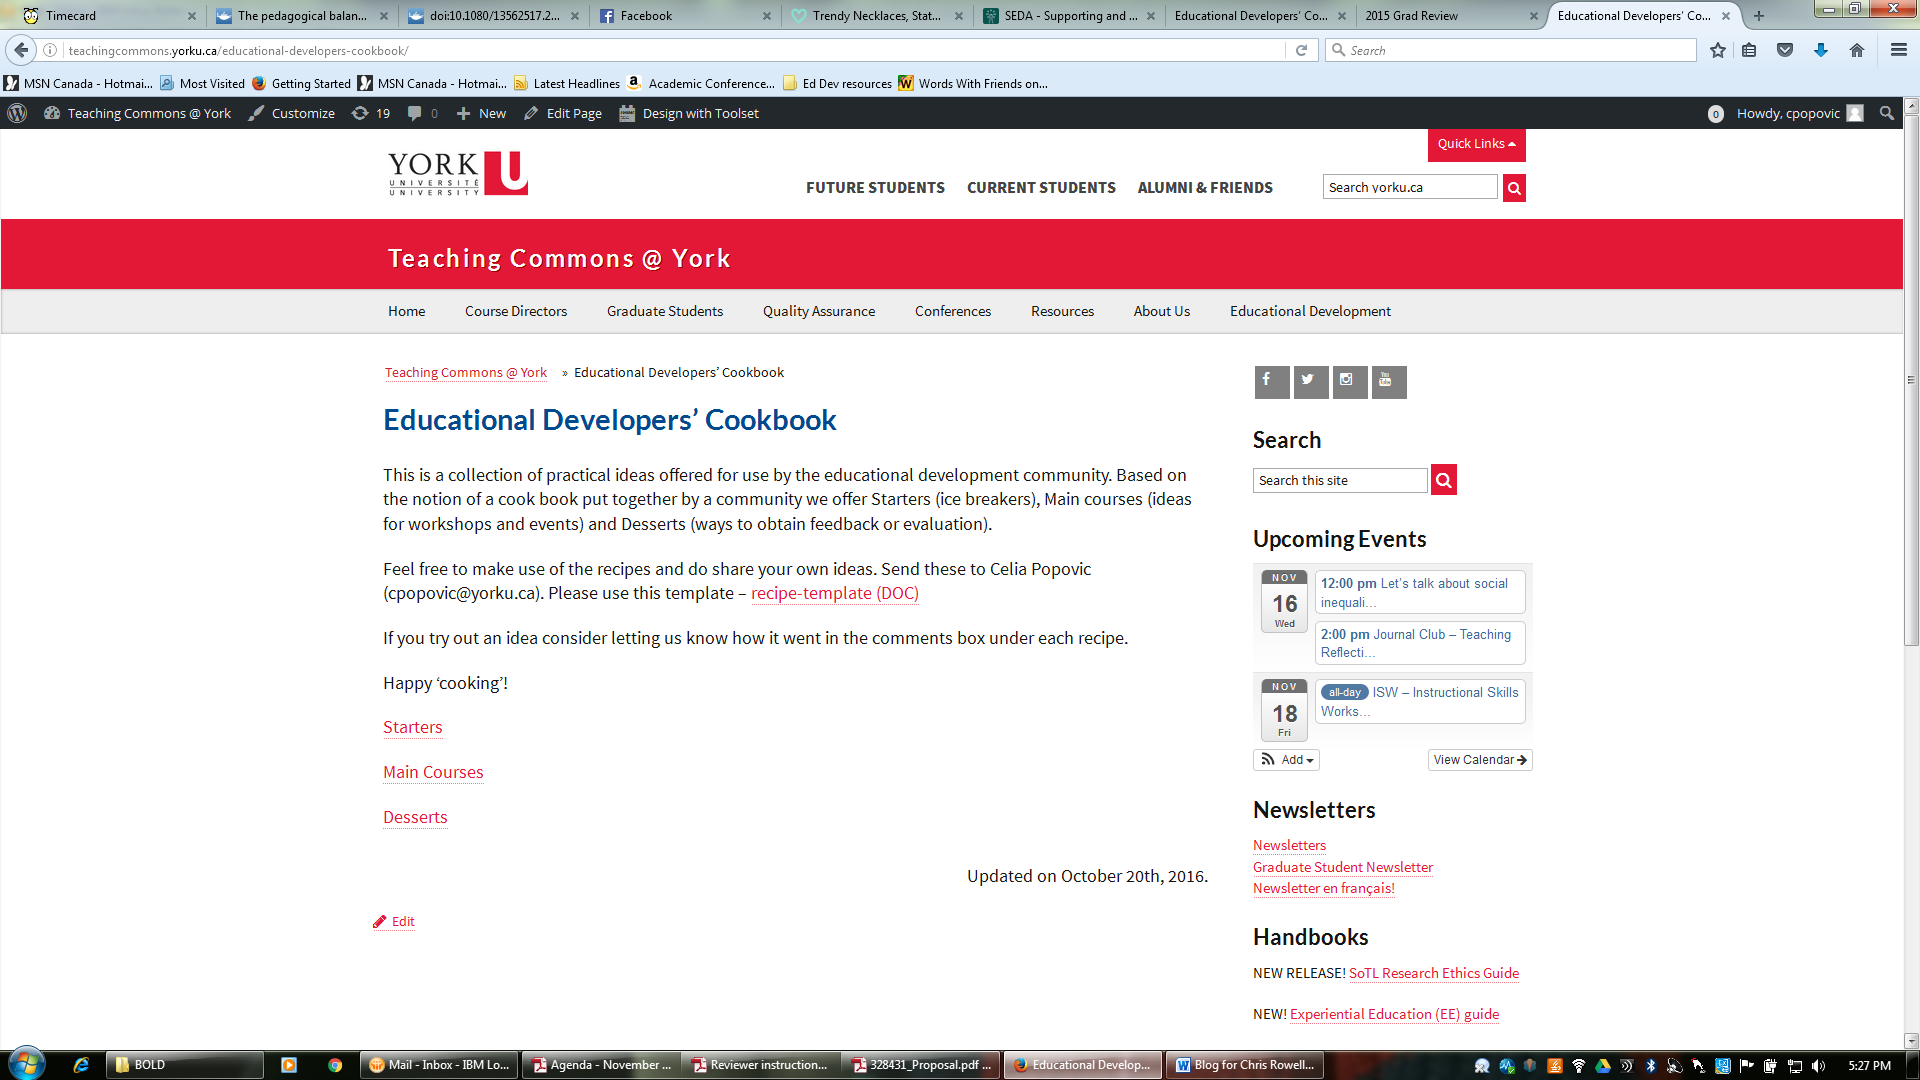Open the Instagram social icon link

1349,381
